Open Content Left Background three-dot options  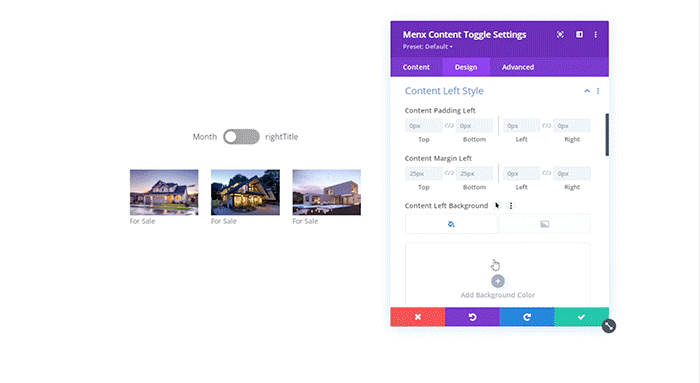511,206
